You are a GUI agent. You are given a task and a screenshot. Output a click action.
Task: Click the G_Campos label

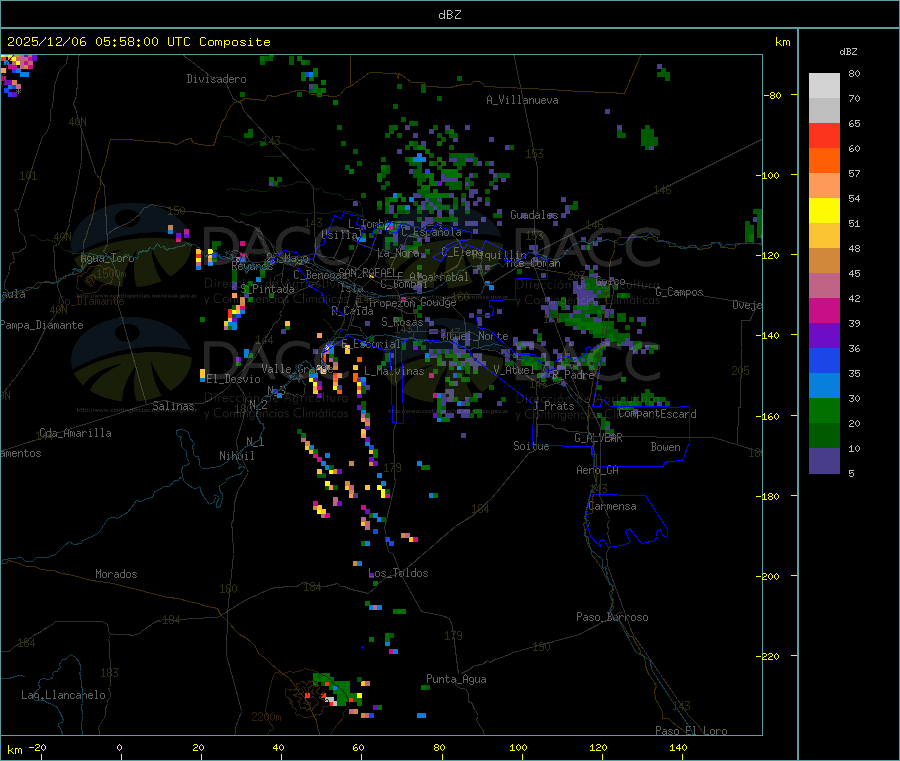coord(679,293)
